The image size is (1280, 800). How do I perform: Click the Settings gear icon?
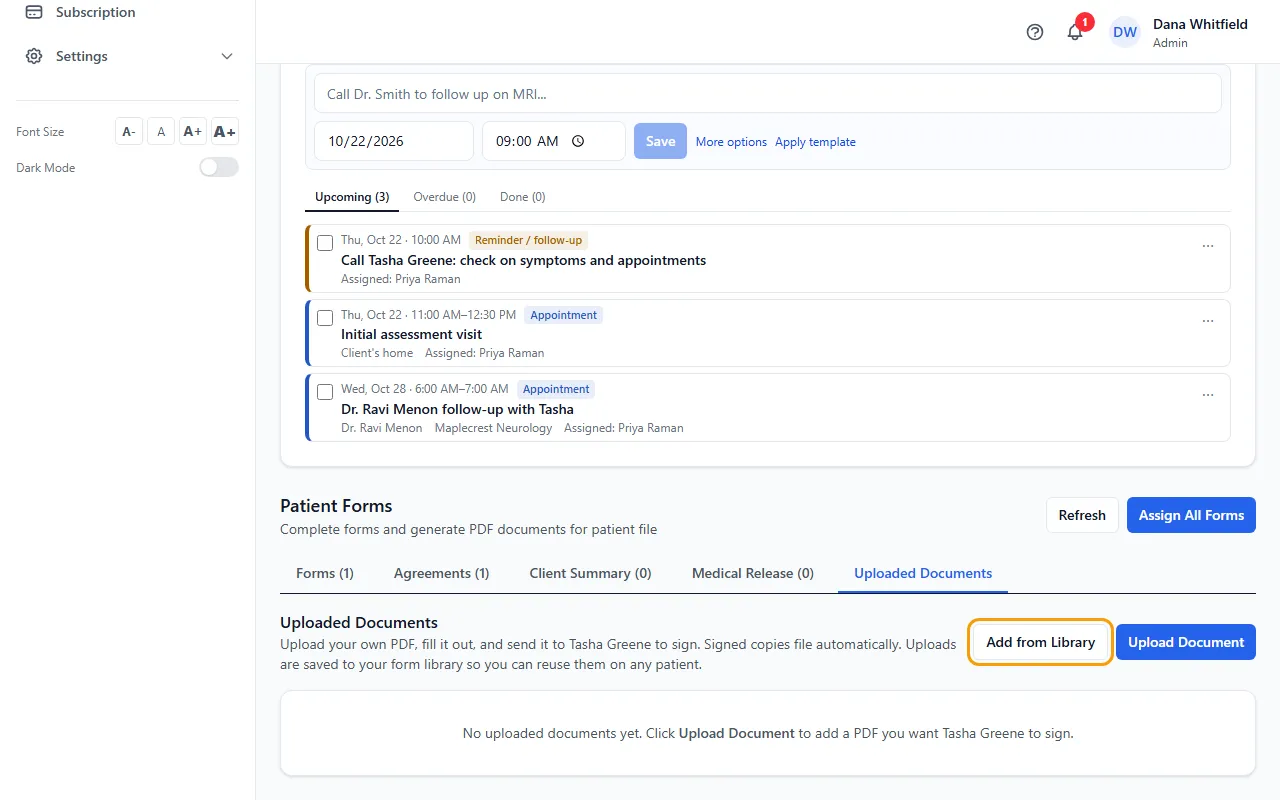coord(34,56)
